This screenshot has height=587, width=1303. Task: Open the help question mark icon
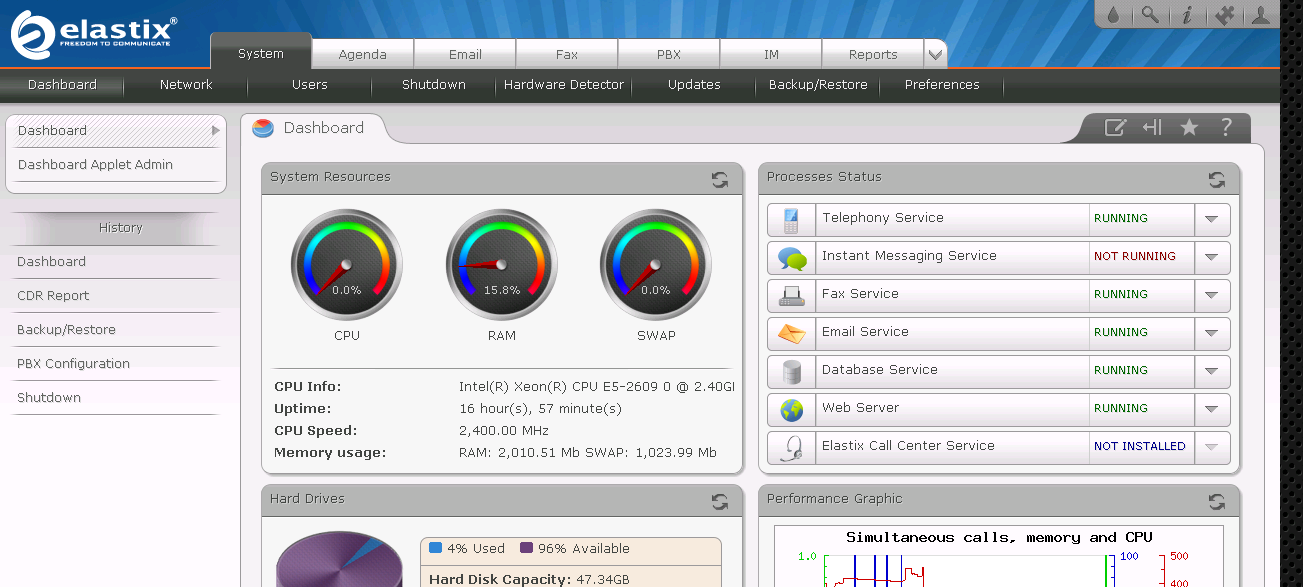click(1226, 127)
